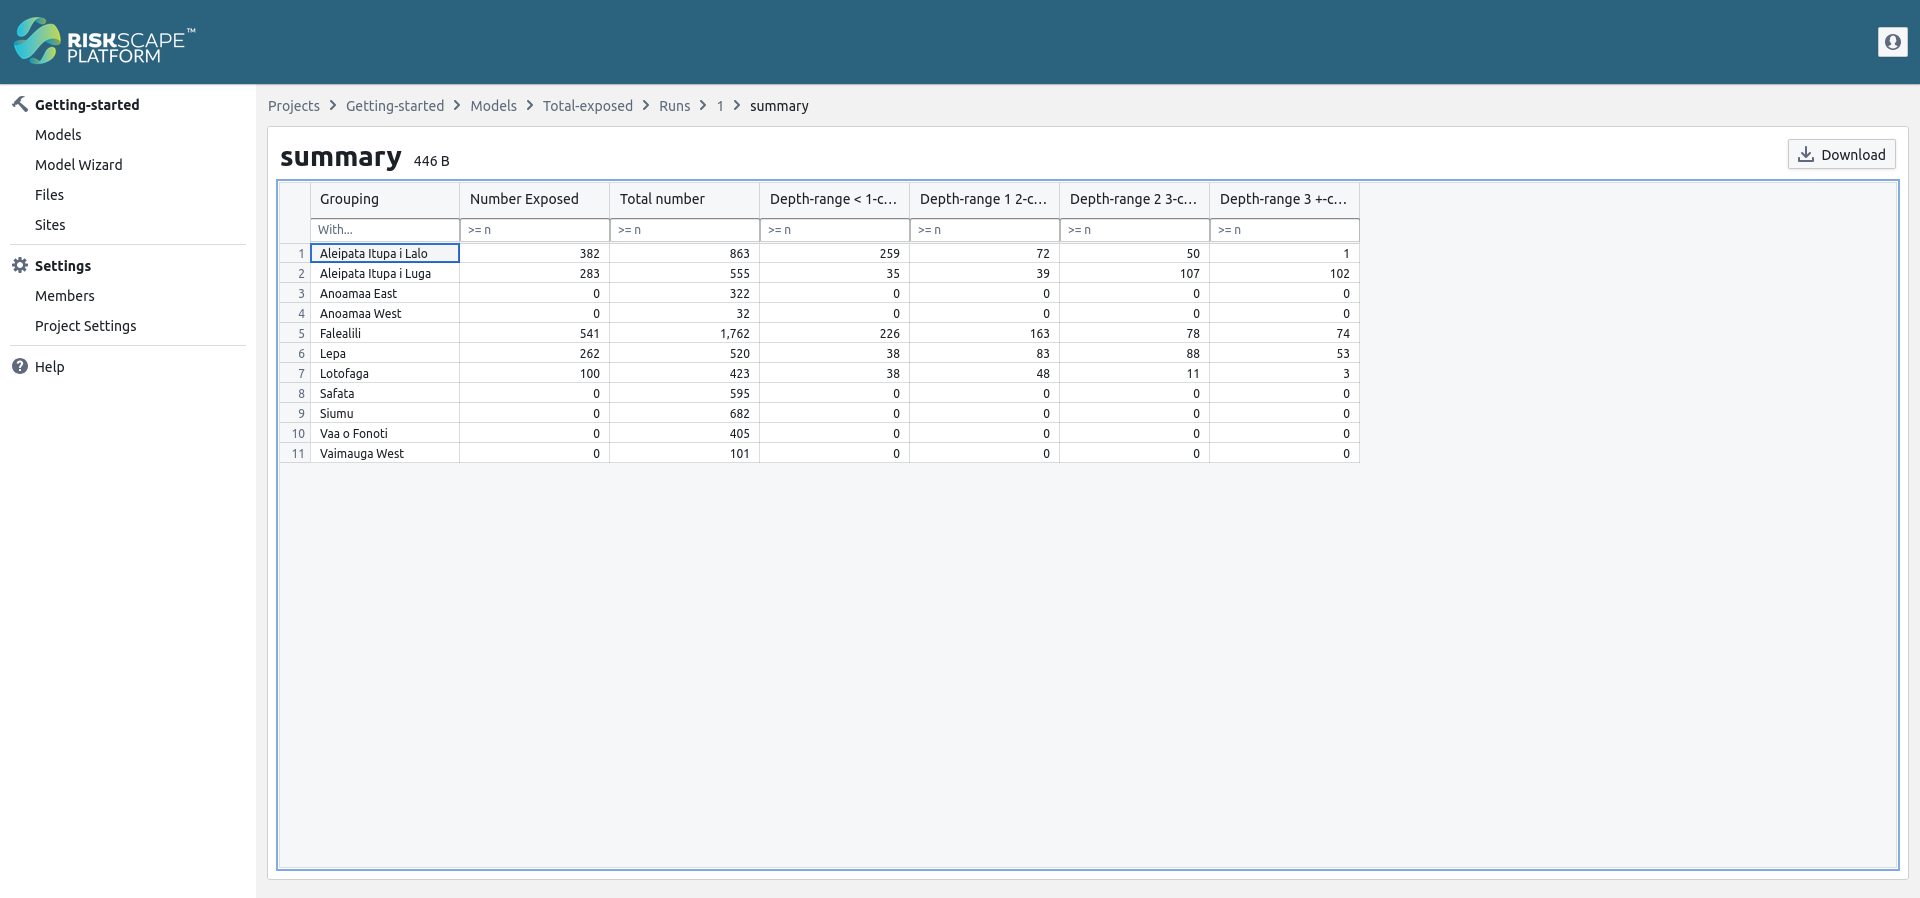1920x898 pixels.
Task: Select the value 102 in Luga row
Action: point(1285,274)
